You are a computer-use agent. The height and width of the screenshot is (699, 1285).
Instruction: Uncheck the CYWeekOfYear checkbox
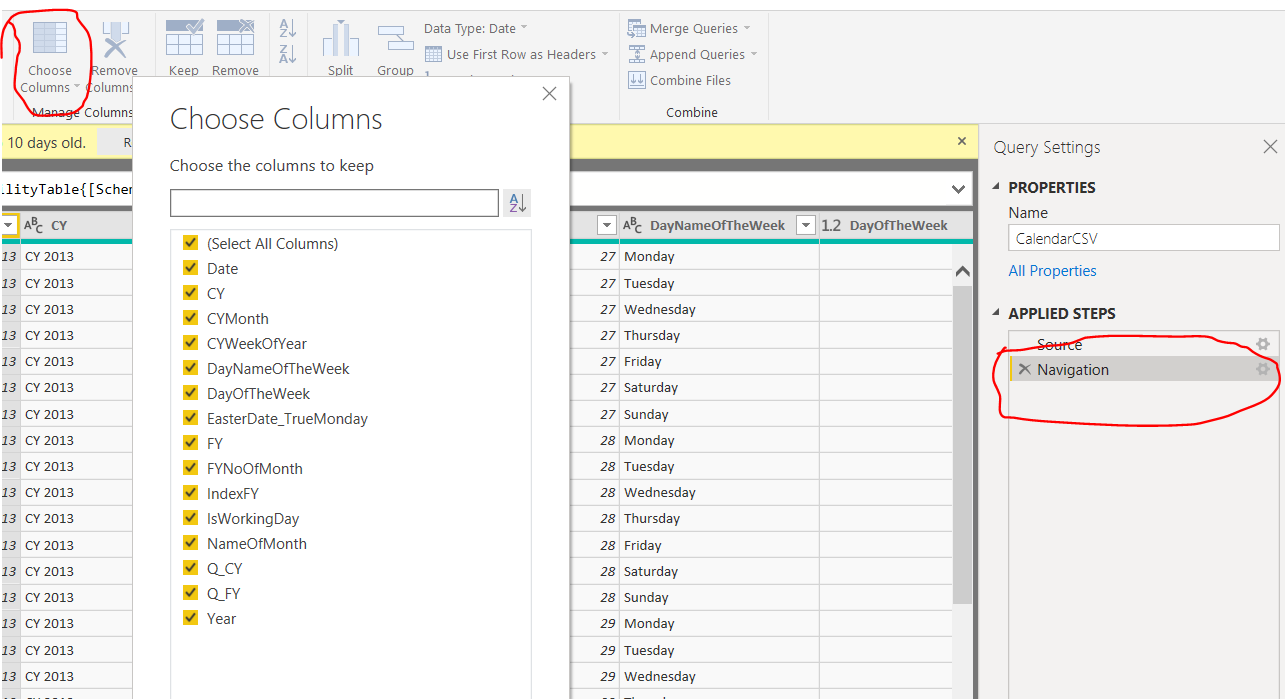[x=190, y=343]
